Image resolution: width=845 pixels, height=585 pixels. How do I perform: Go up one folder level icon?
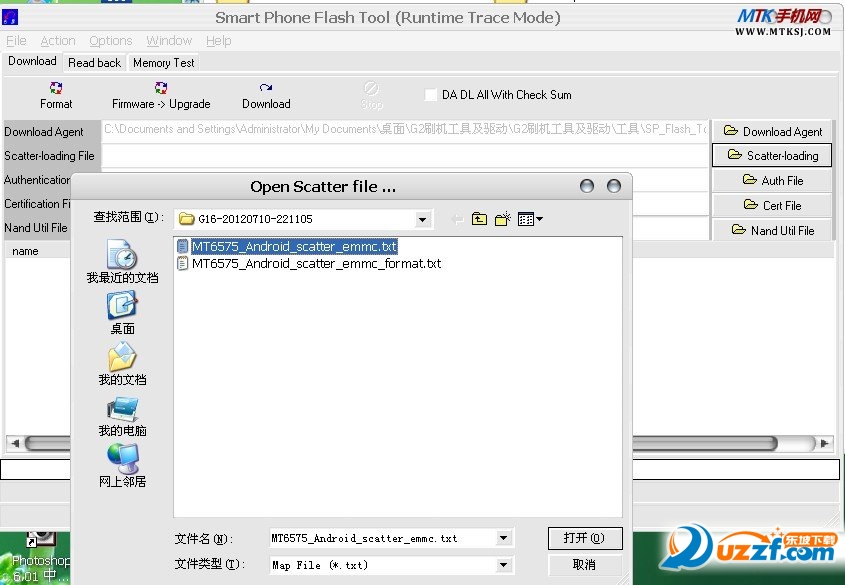[479, 219]
